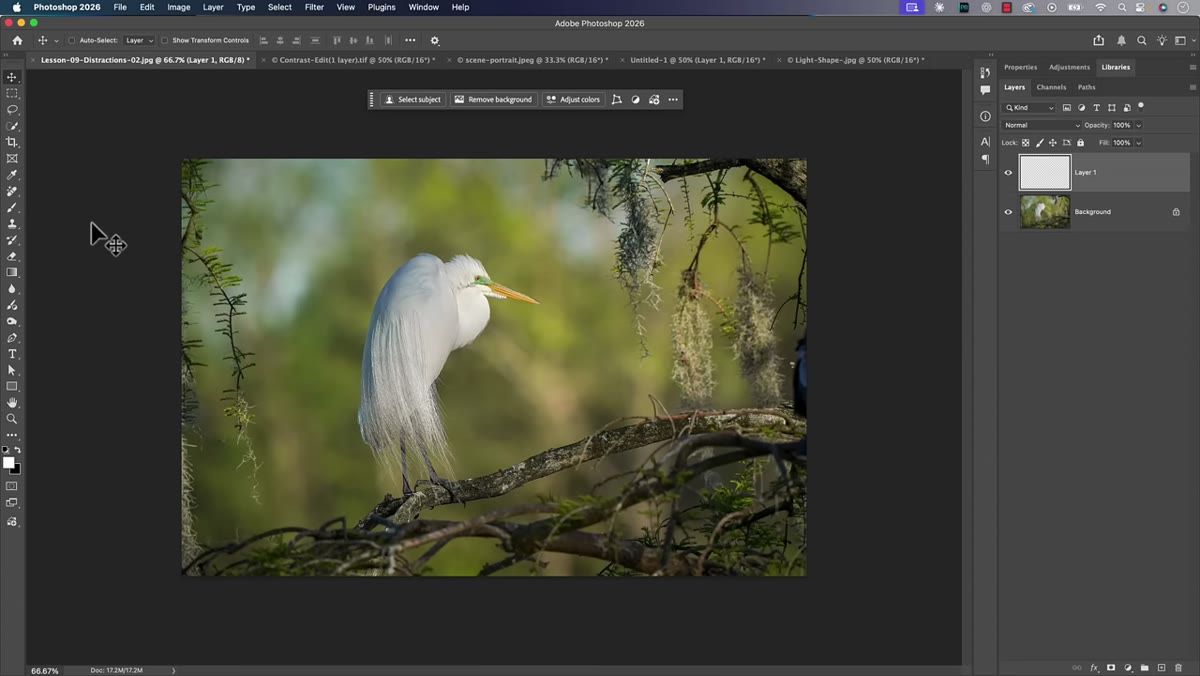Viewport: 1200px width, 676px height.
Task: Click the create new layer icon
Action: click(x=1161, y=667)
